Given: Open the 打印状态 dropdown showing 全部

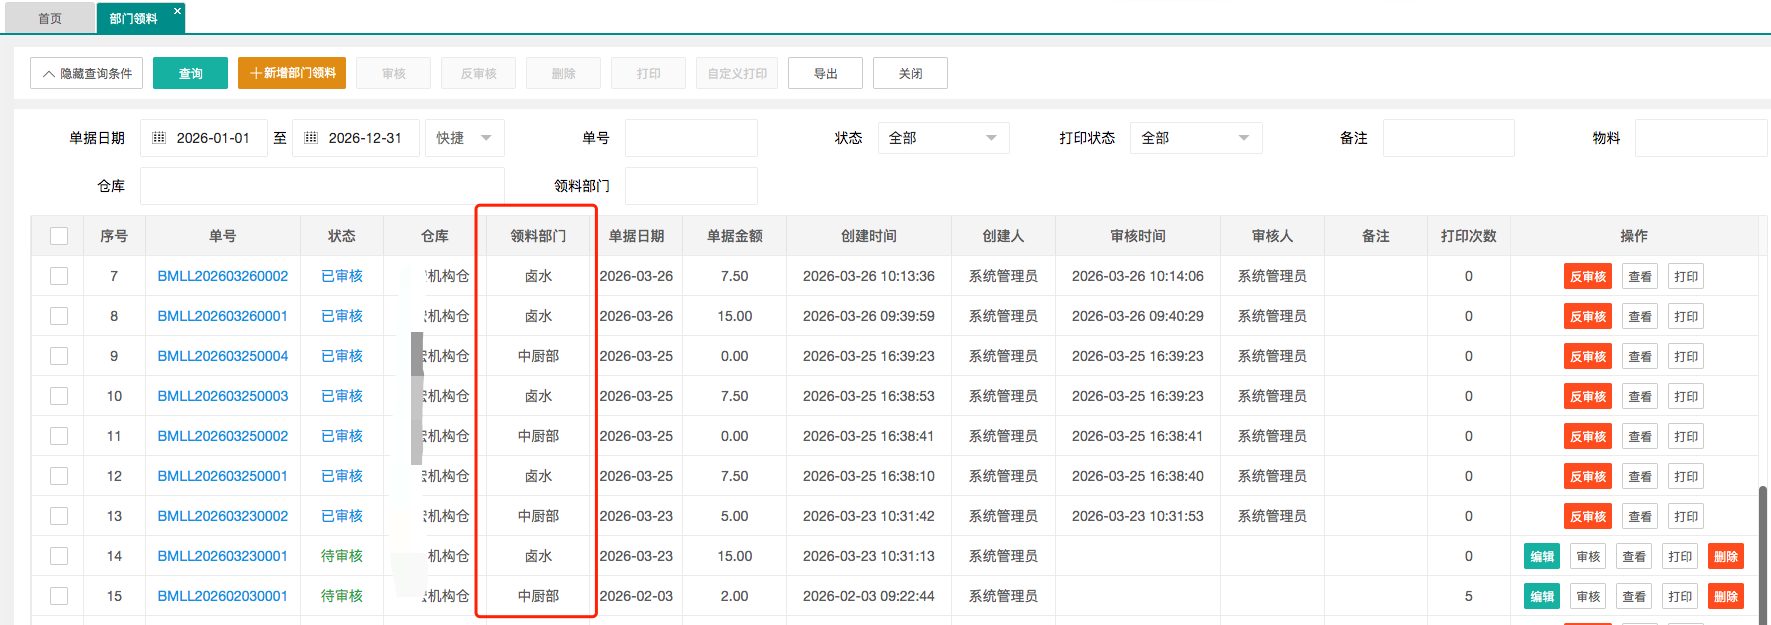Looking at the screenshot, I should coord(1196,138).
